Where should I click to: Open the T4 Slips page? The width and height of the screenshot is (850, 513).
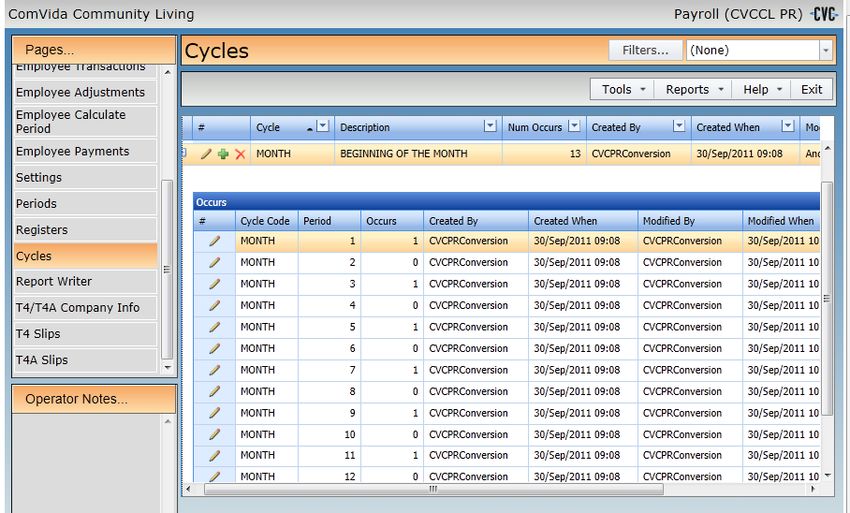click(85, 334)
